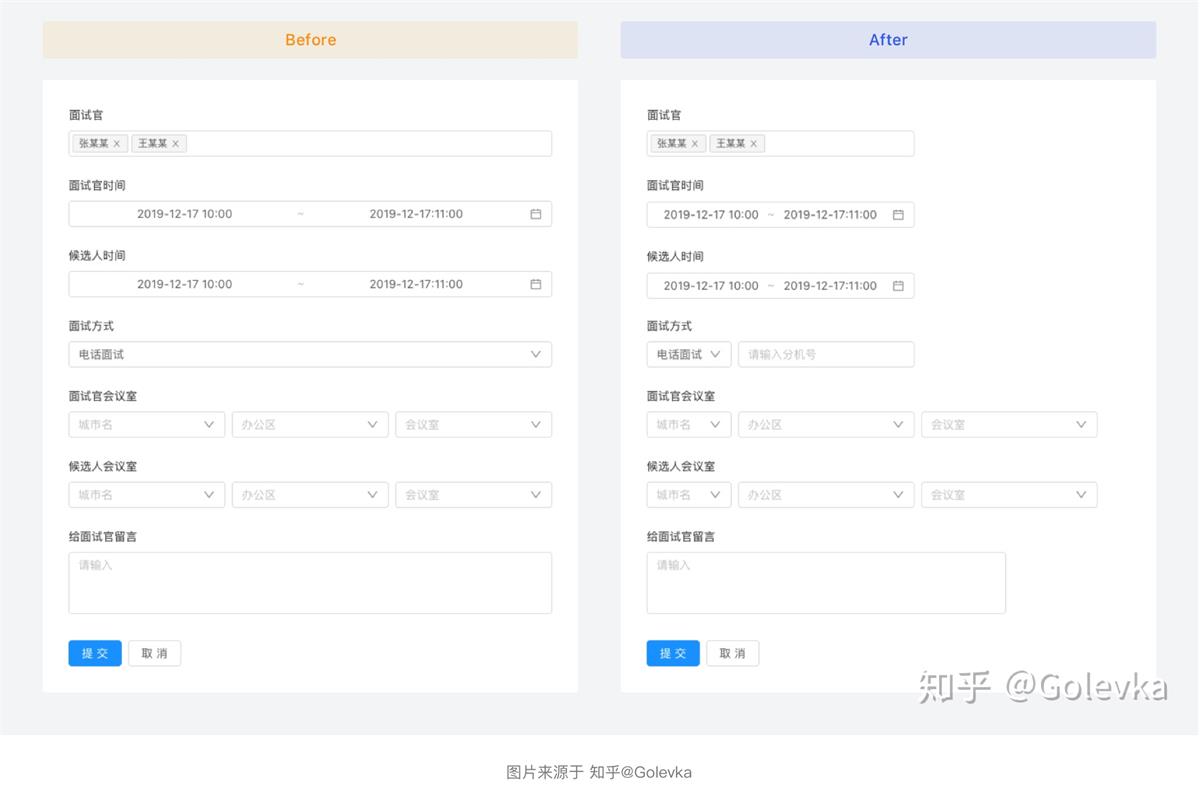The width and height of the screenshot is (1200, 800).
Task: Click start date of 候选人时间 in After
Action: [711, 286]
